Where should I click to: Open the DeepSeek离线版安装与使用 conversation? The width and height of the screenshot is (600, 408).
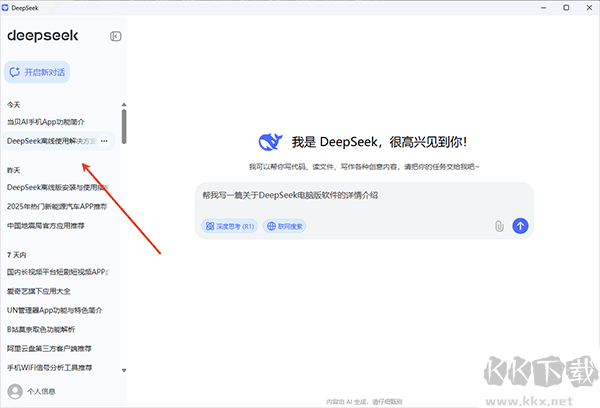57,188
